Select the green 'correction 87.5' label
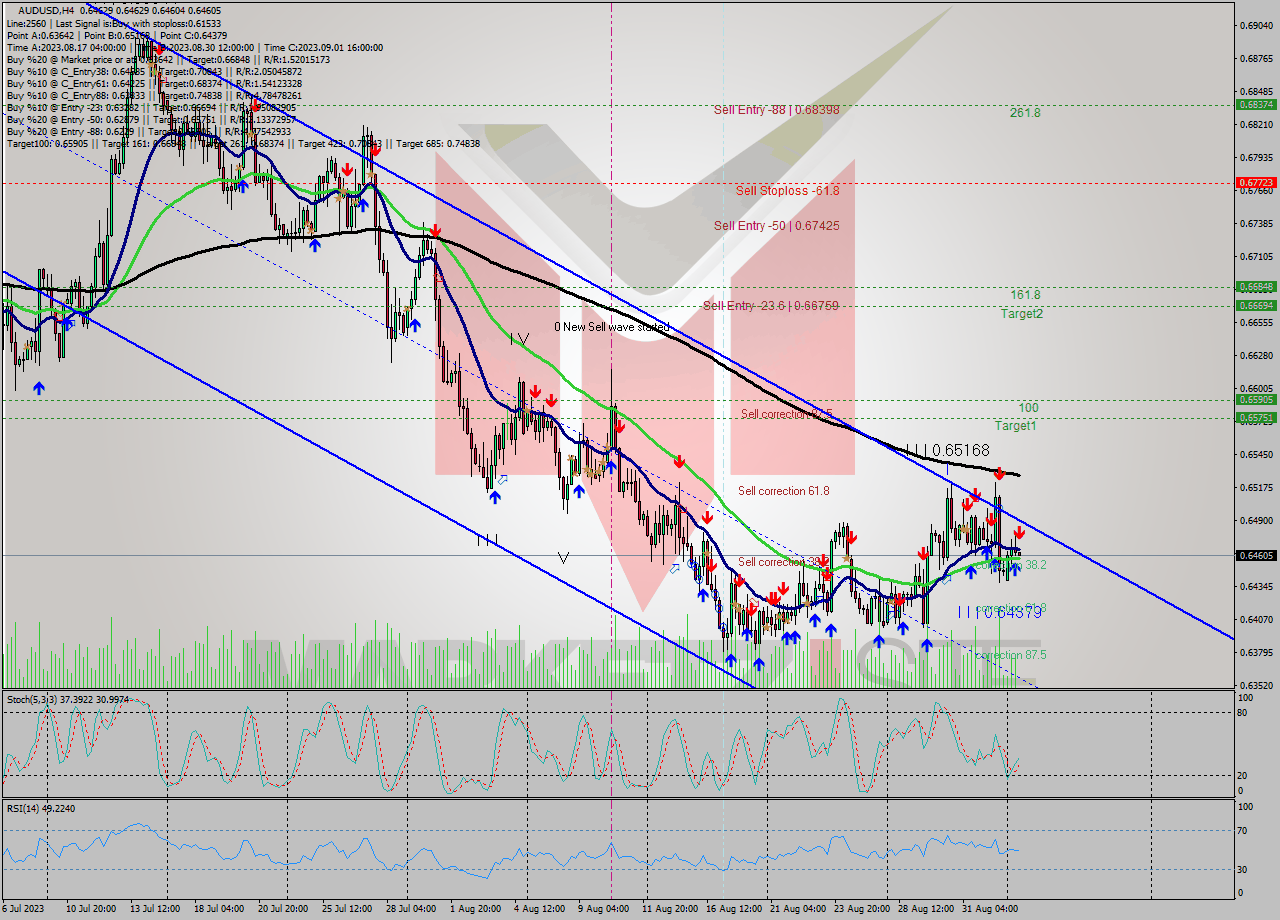This screenshot has height=920, width=1280. click(1010, 655)
